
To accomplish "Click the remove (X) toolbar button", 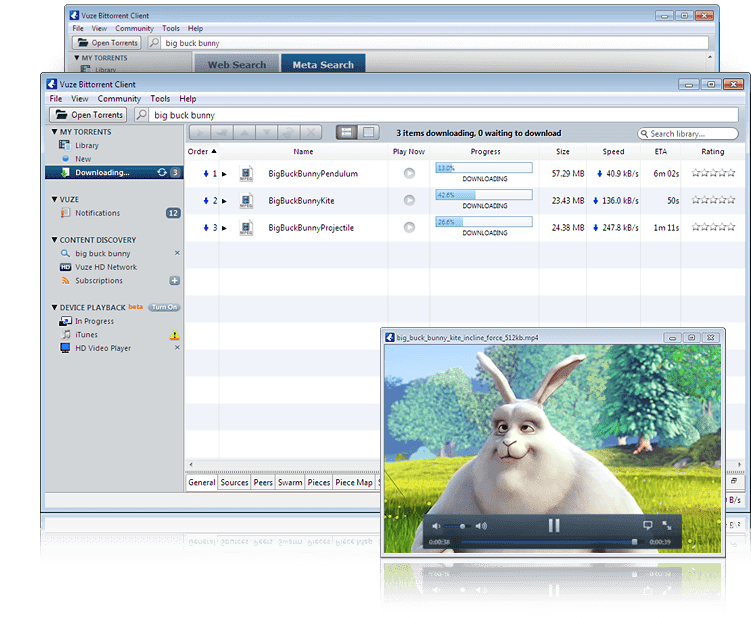I will 311,133.
